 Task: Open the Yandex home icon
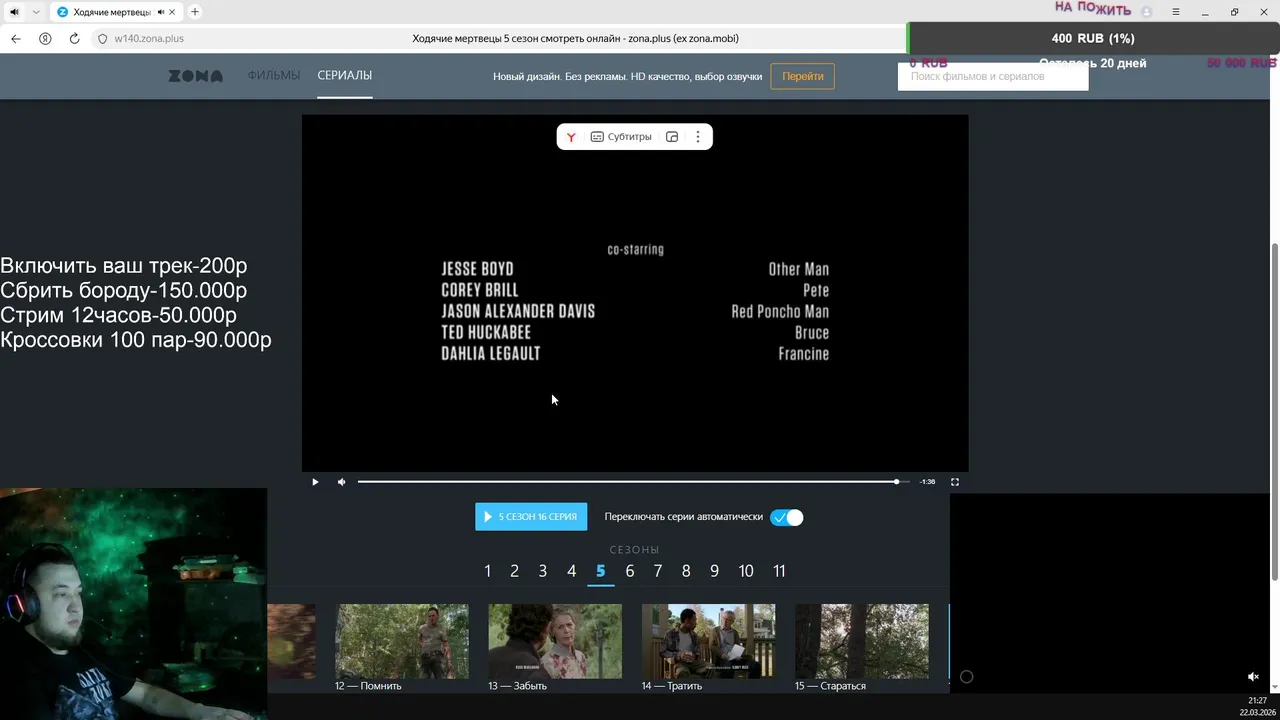pos(45,39)
